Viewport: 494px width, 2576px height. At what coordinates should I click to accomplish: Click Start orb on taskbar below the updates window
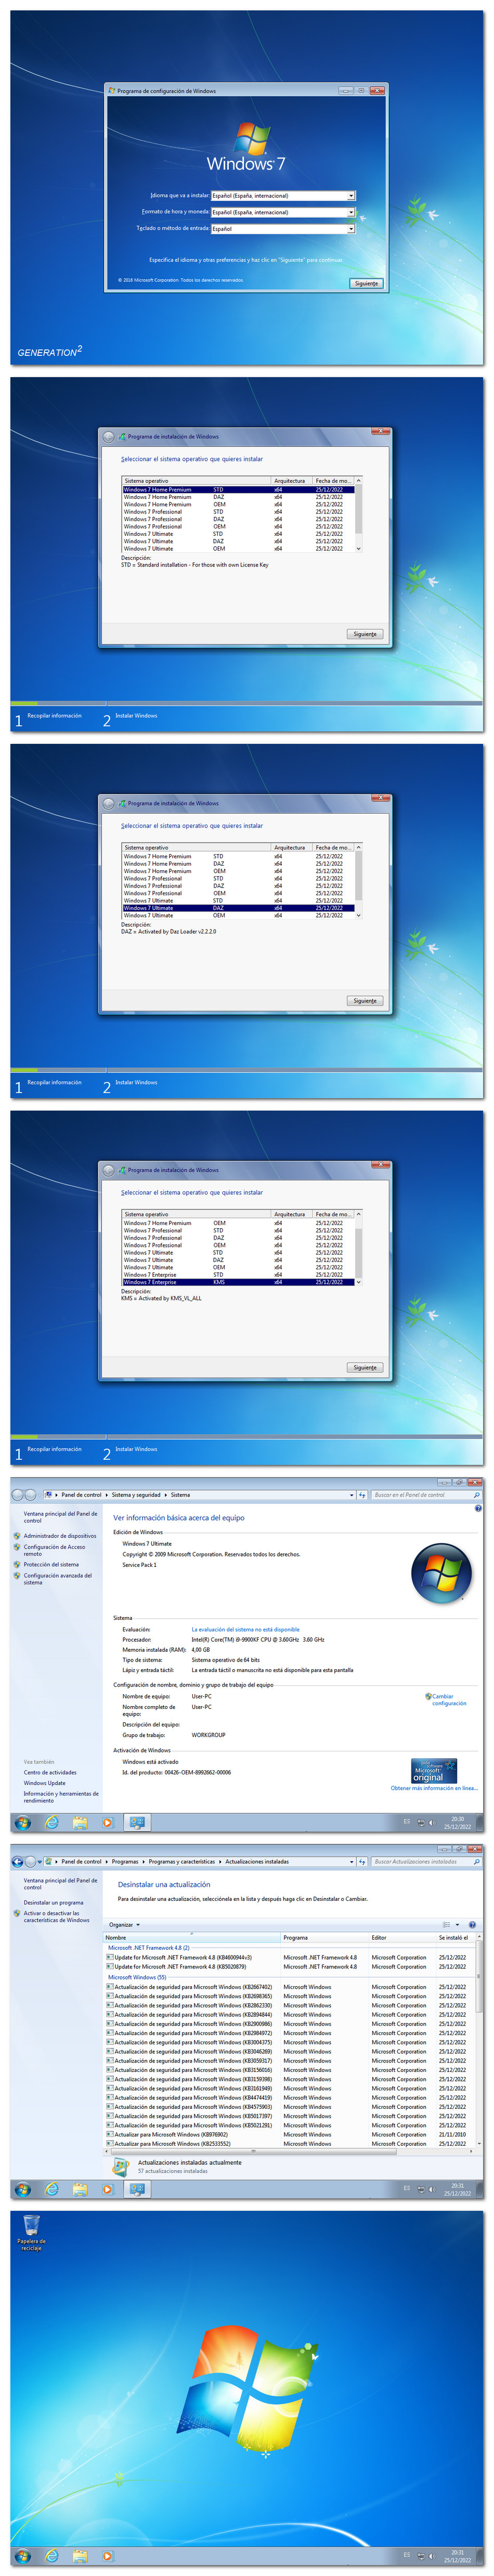23,2190
